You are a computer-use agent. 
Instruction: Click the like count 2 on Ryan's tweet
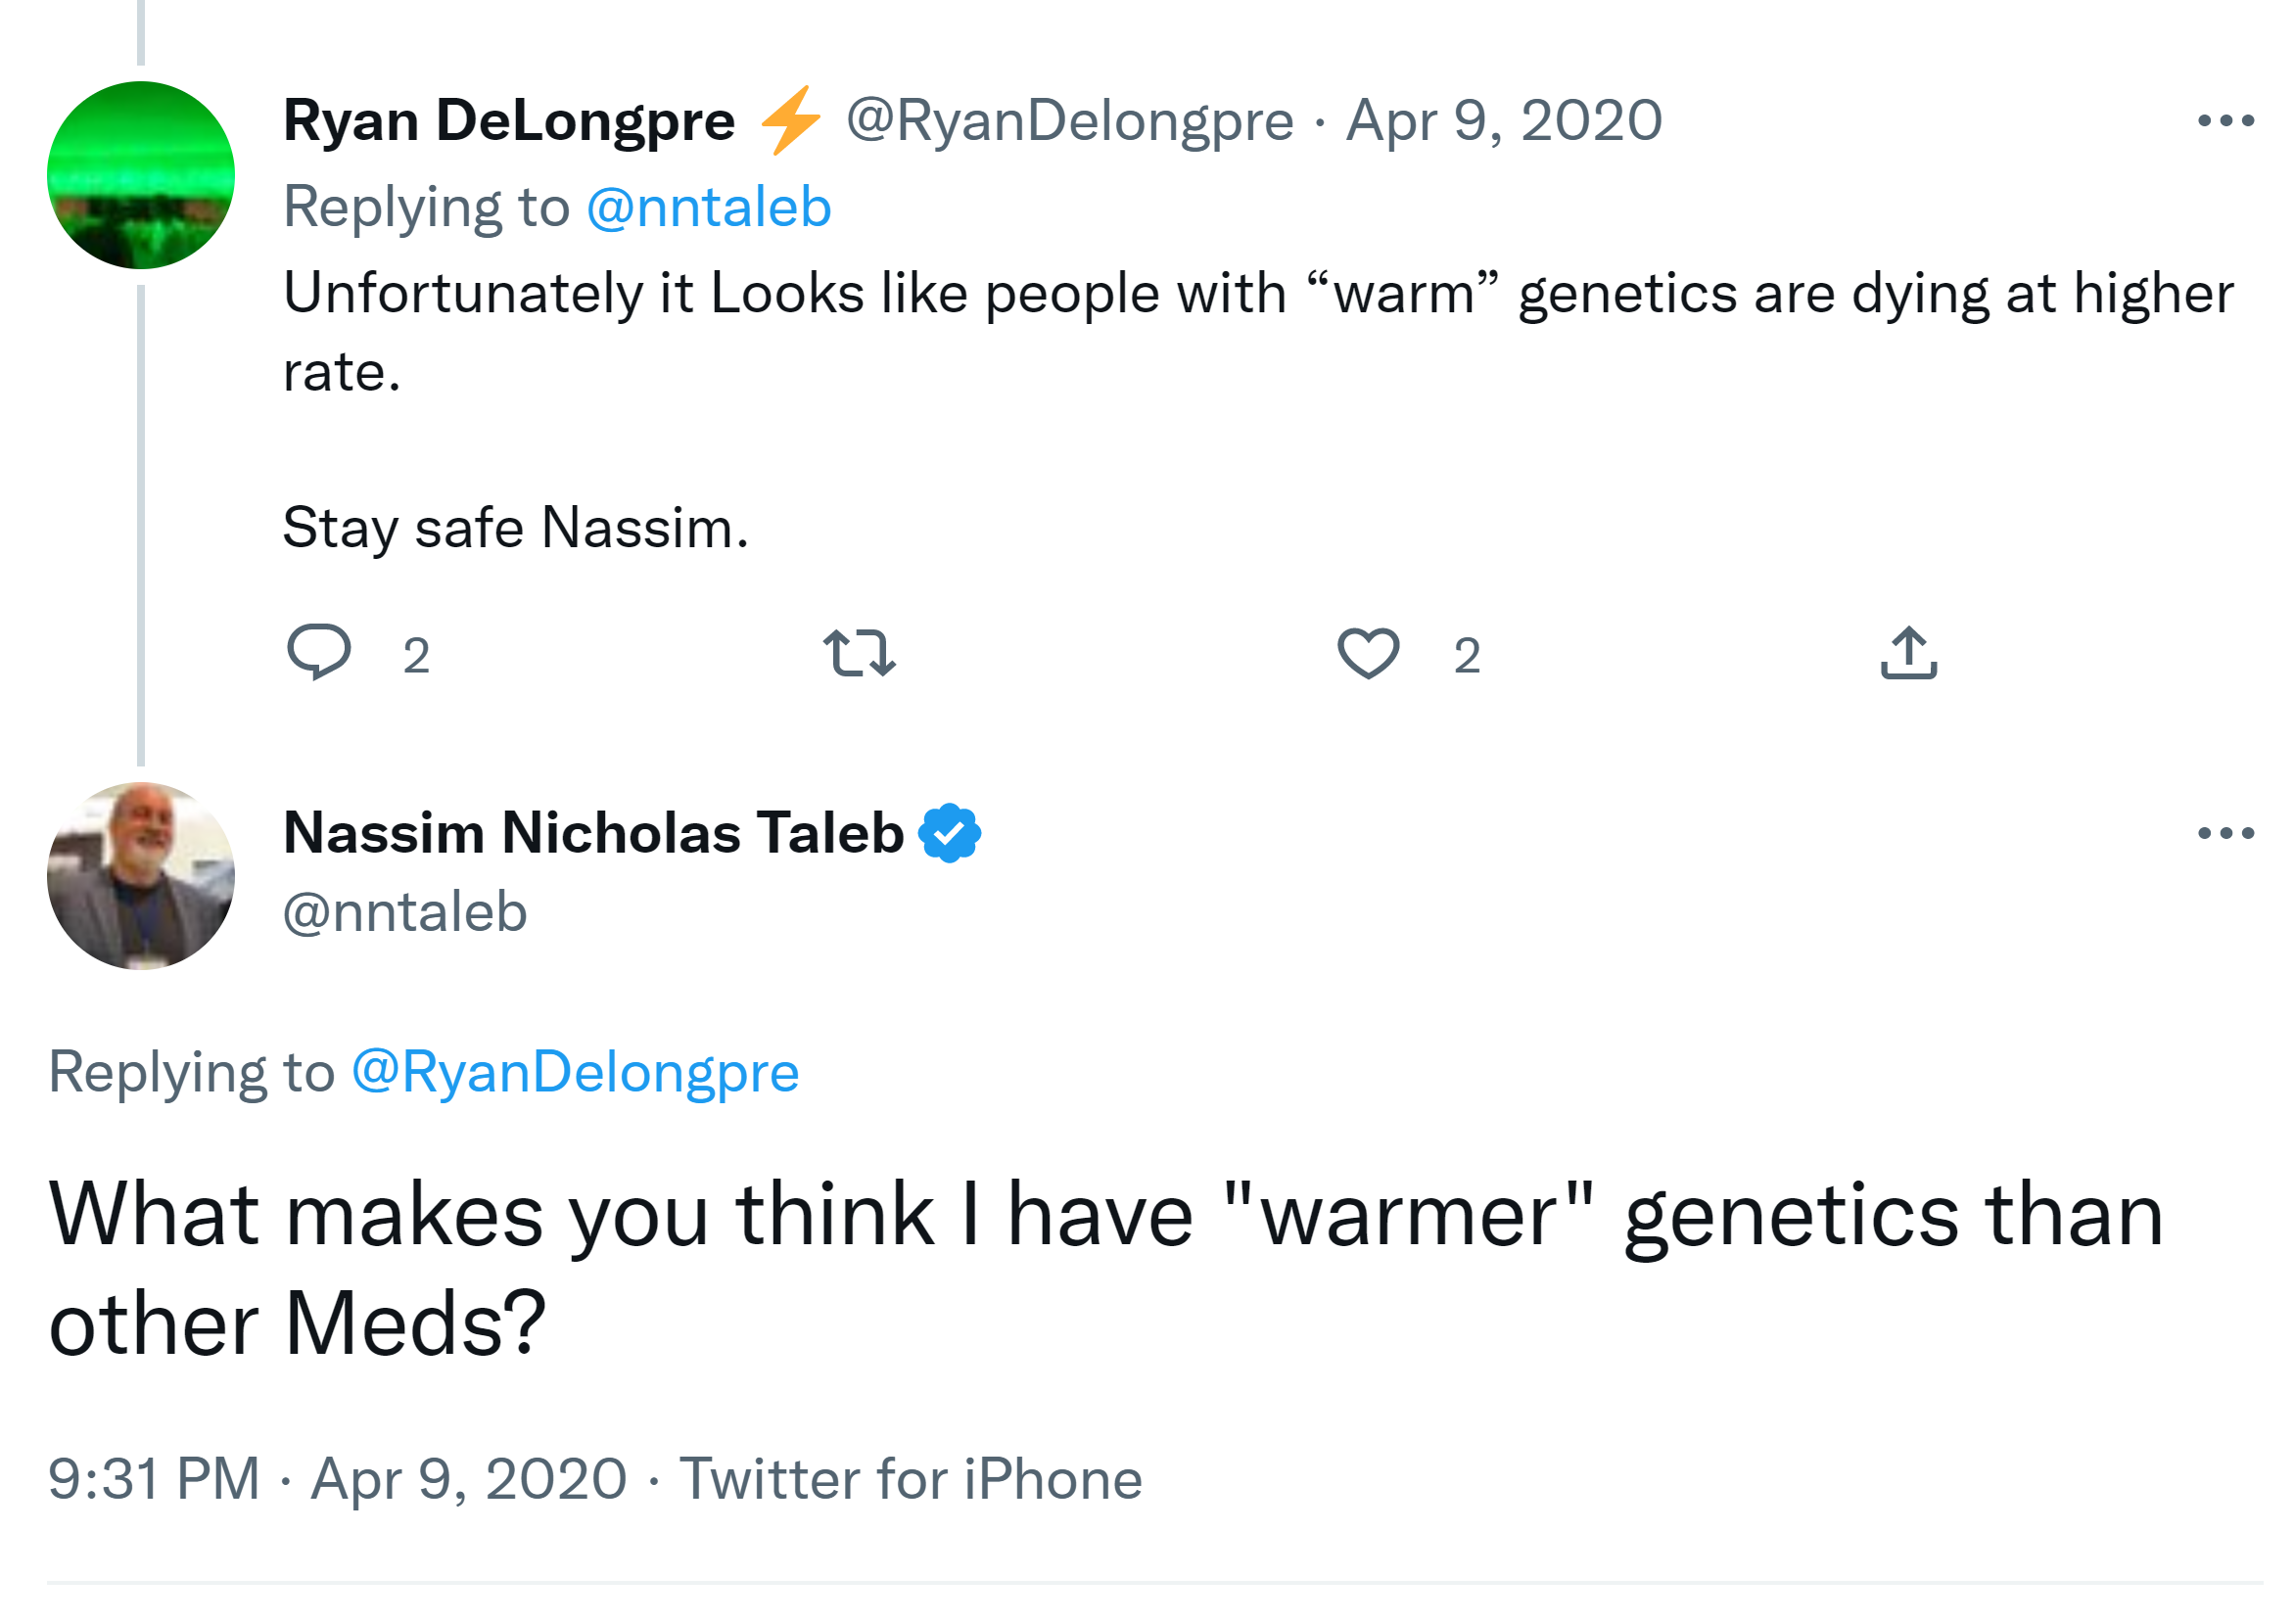(1466, 656)
